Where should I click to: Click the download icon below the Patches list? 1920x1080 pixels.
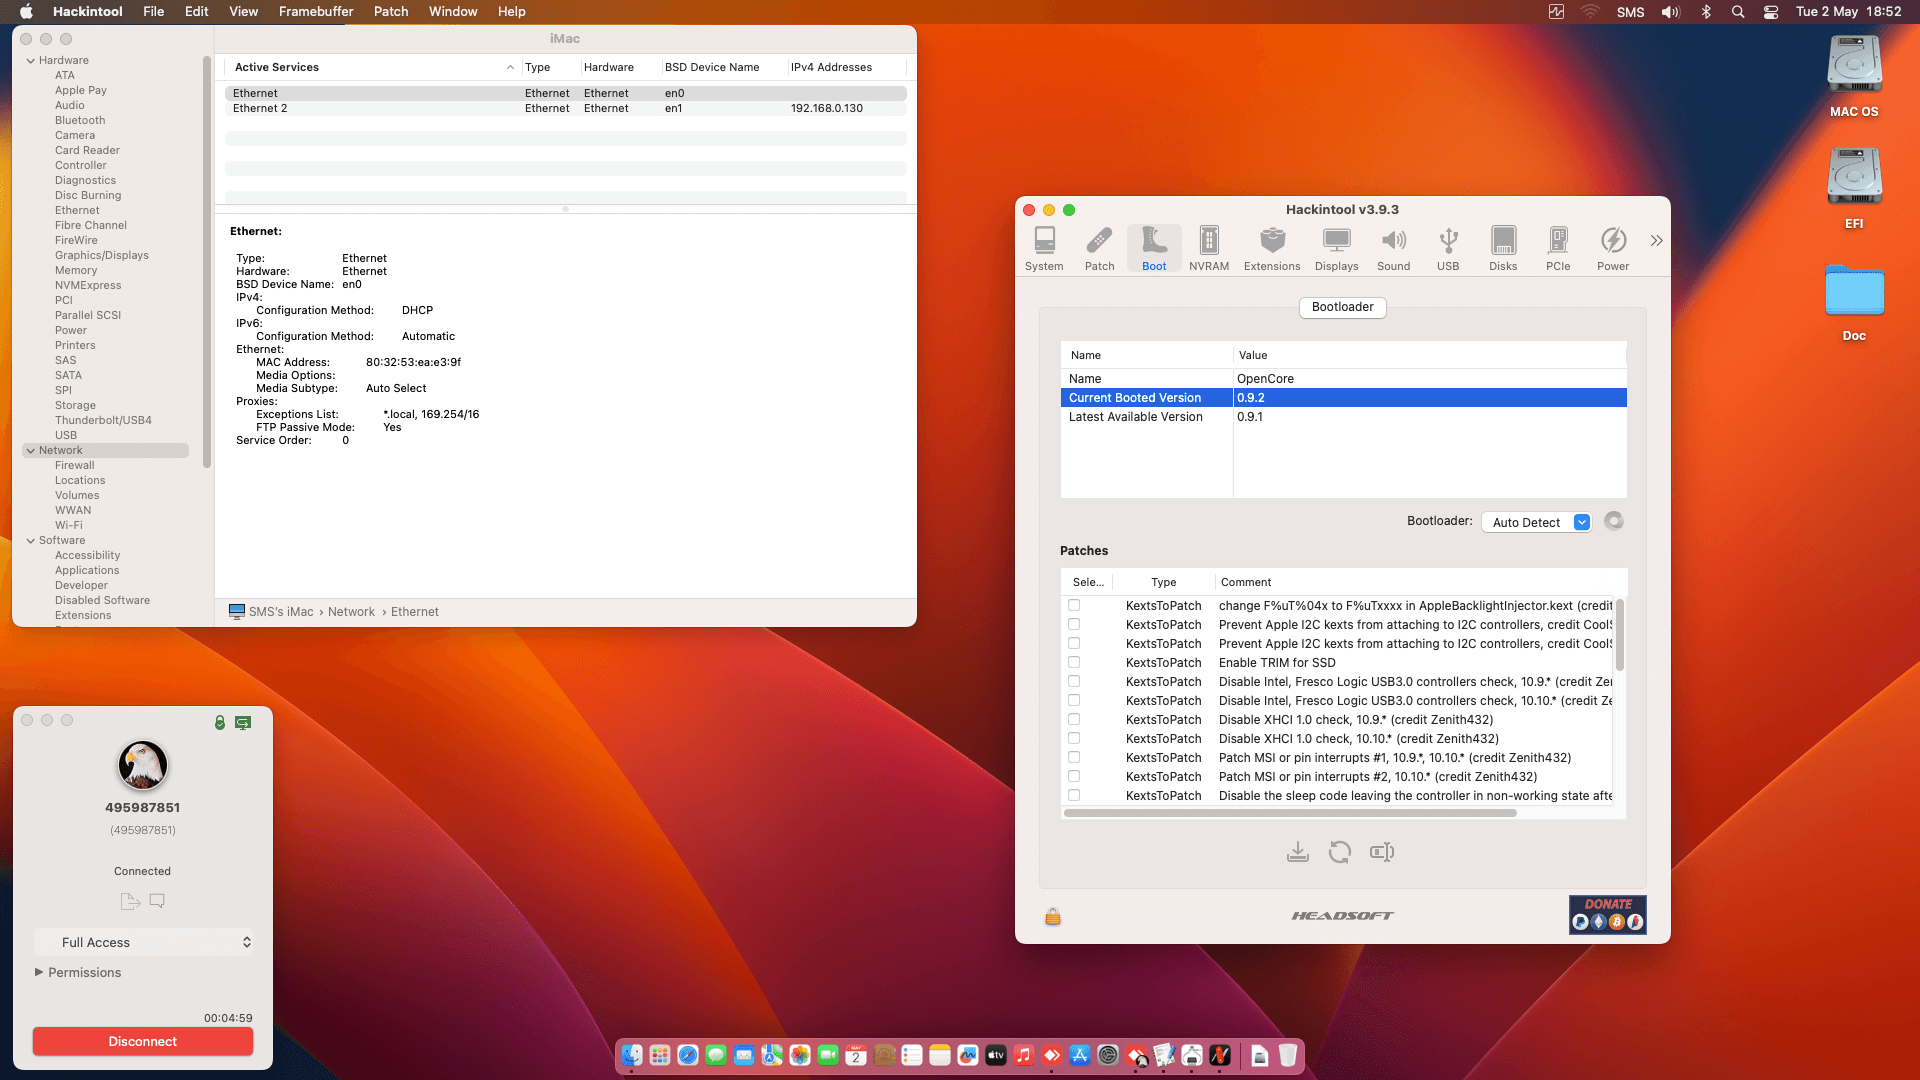click(1297, 852)
